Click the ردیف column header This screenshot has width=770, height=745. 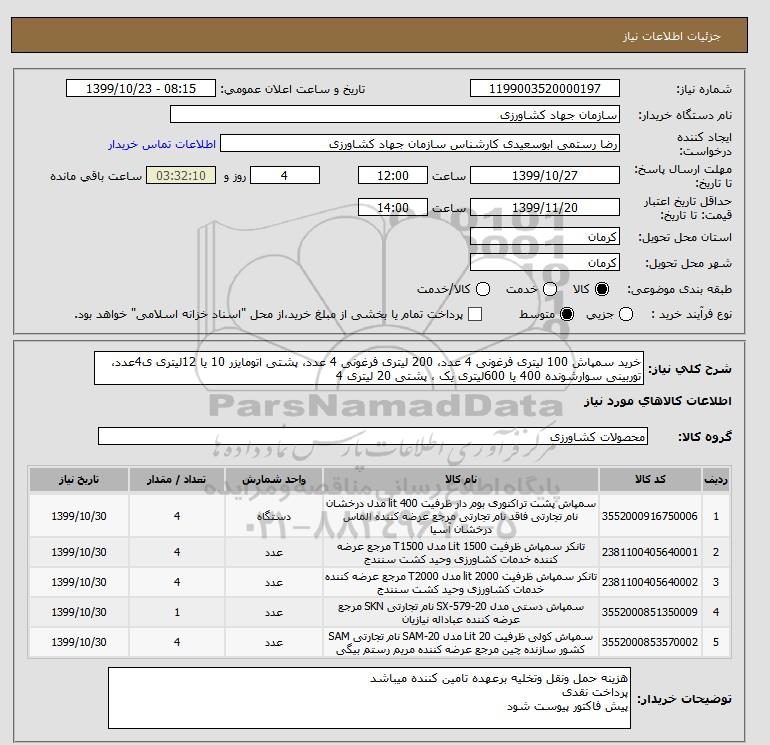click(x=716, y=479)
